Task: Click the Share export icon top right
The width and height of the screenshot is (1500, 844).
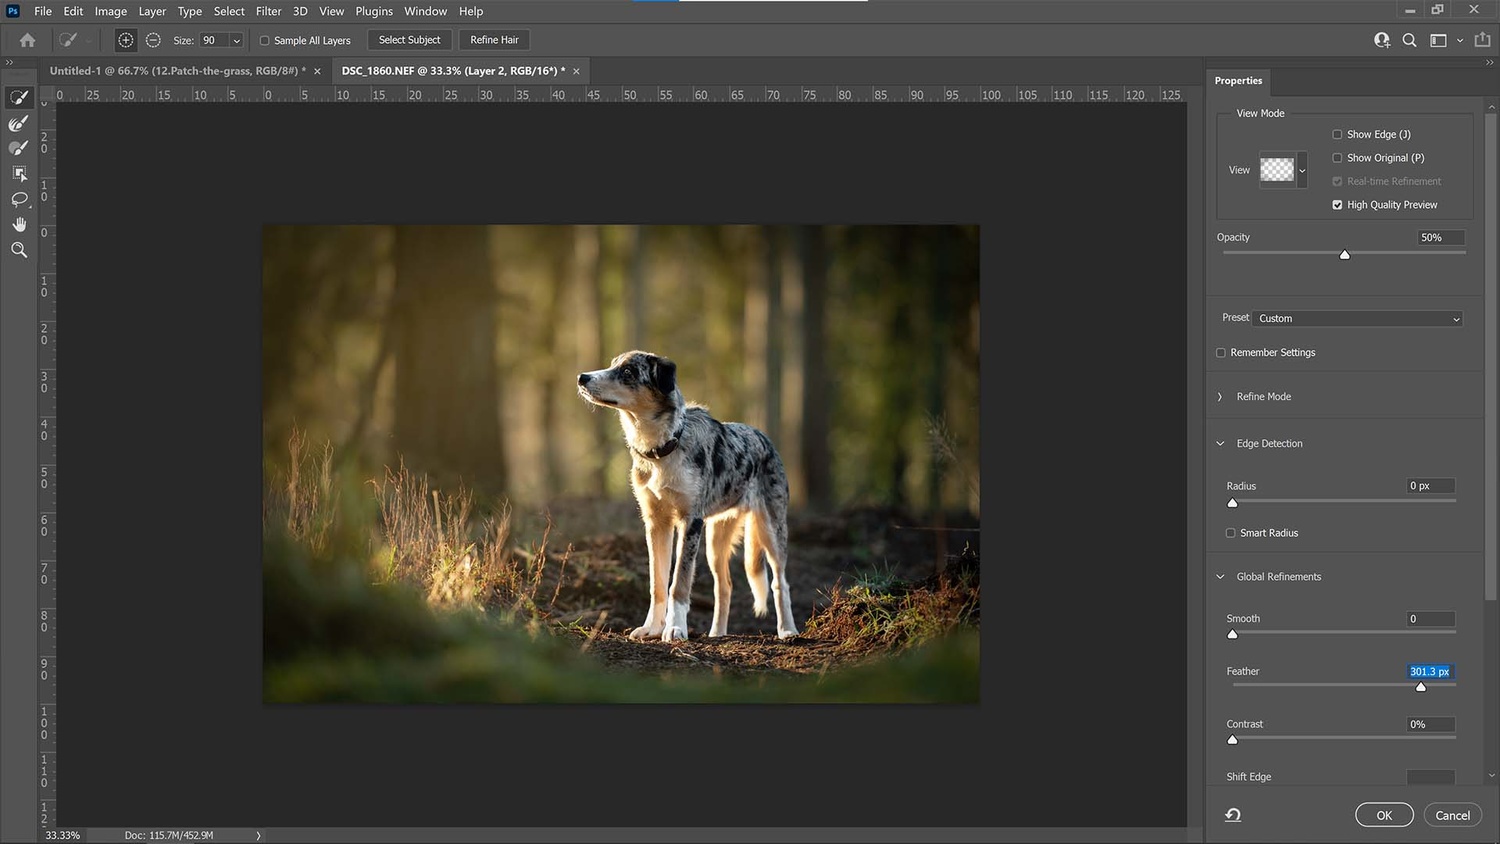Action: tap(1482, 40)
